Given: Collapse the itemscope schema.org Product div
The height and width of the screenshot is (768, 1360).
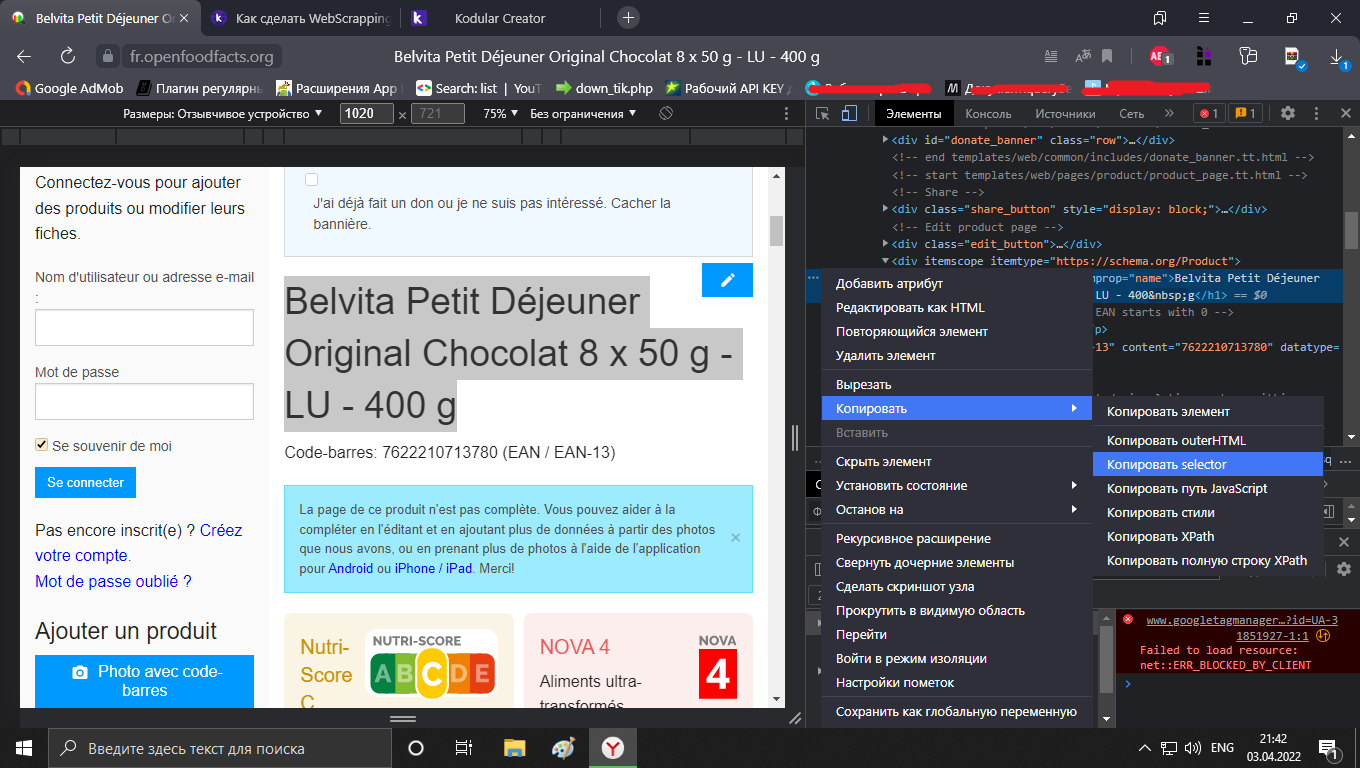Looking at the screenshot, I should [885, 261].
